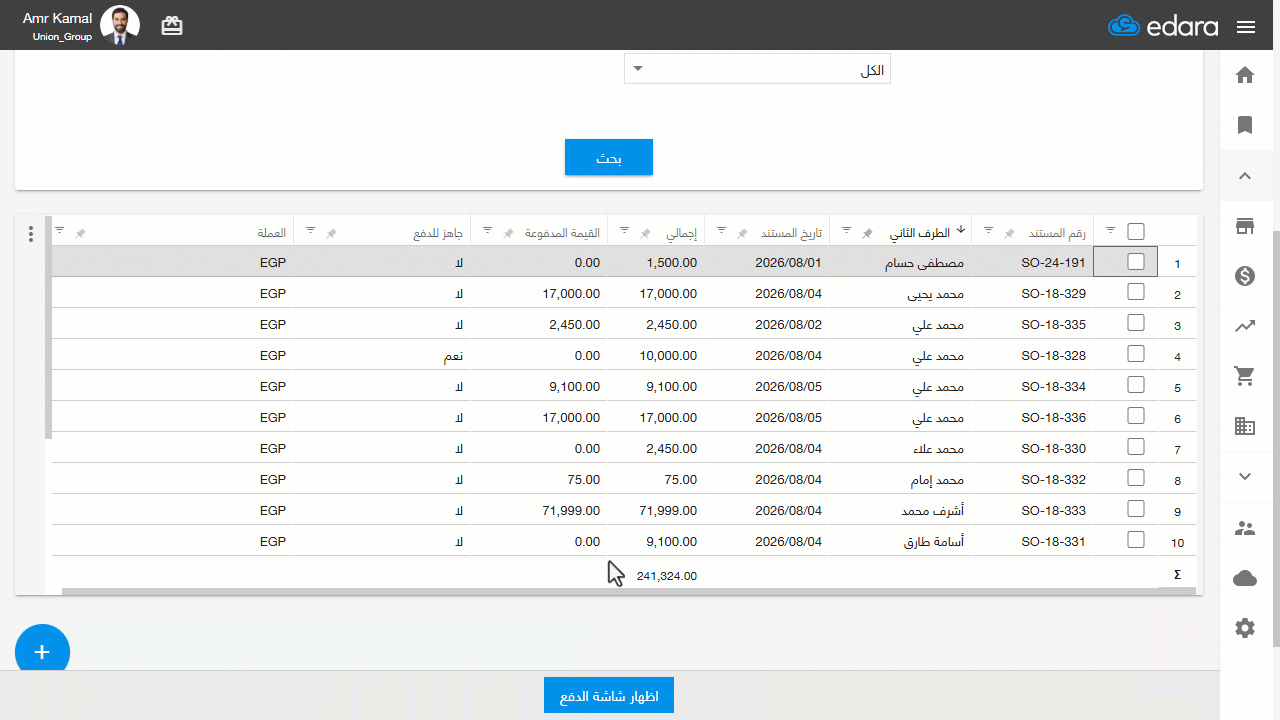Toggle the select-all header checkbox

click(1136, 231)
